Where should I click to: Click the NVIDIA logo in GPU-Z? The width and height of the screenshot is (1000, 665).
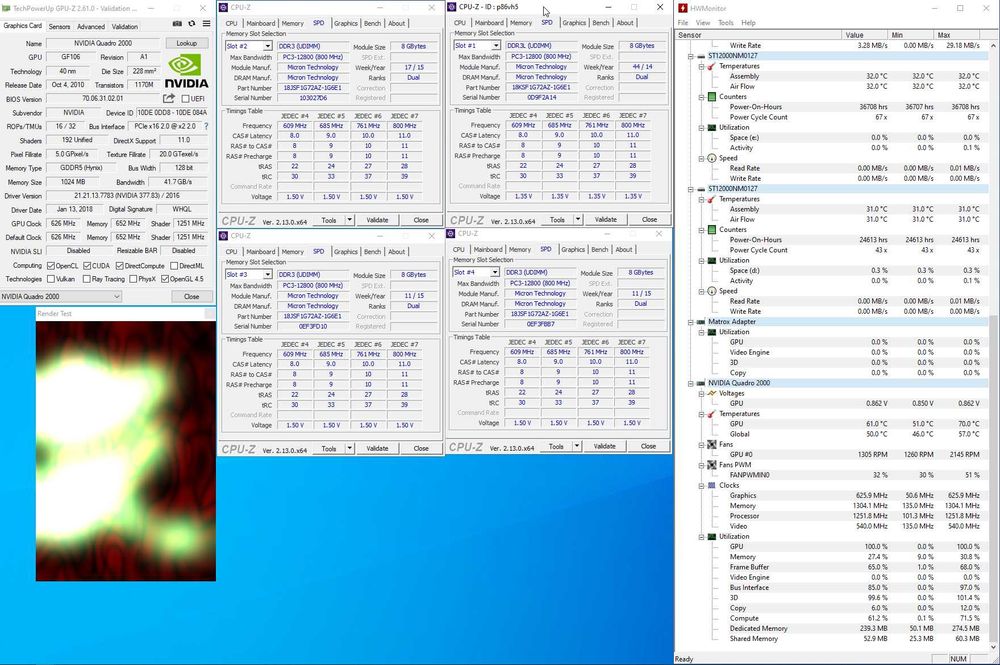pos(186,71)
